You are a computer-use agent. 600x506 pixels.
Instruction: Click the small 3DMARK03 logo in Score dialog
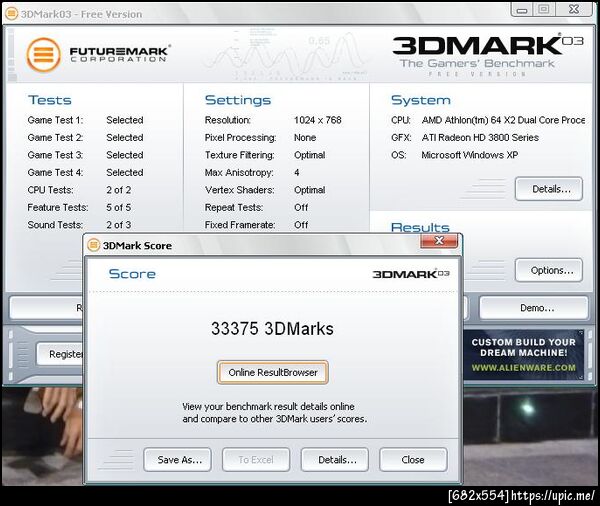(x=411, y=274)
